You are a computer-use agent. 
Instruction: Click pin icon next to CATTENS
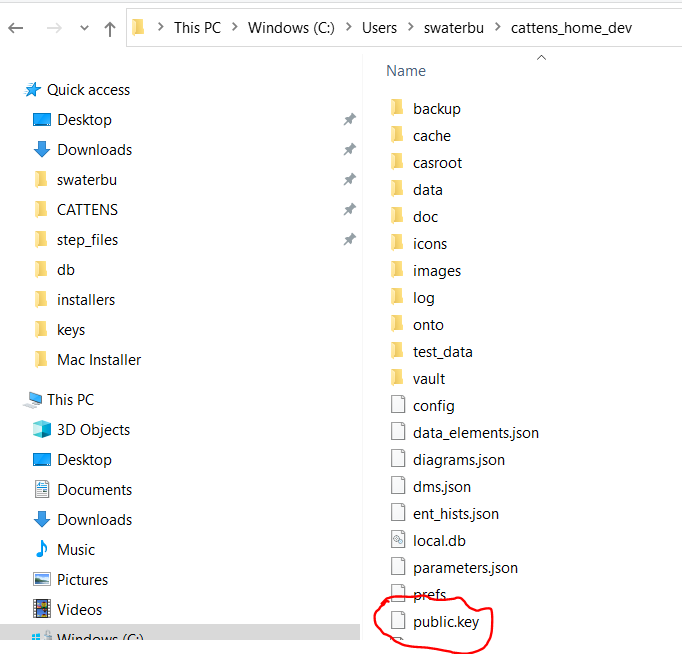350,209
